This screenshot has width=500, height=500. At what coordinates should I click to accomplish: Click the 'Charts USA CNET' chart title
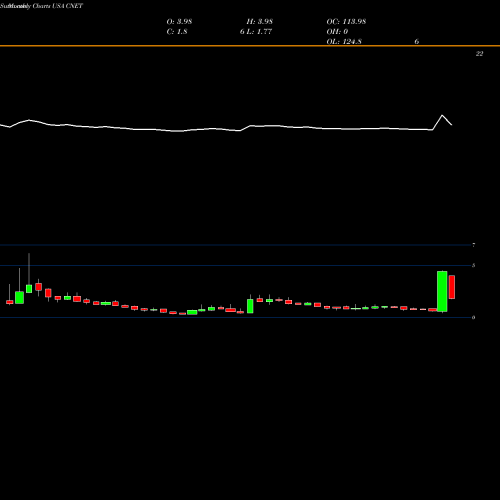point(57,6)
